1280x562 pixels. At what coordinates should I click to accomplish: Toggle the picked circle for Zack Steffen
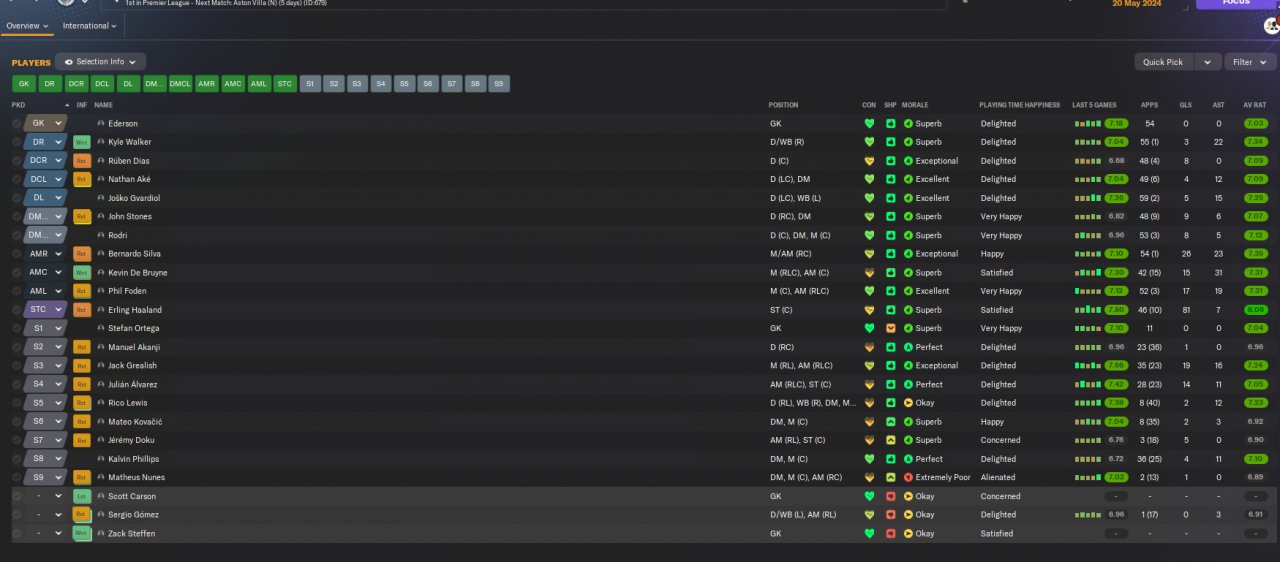pyautogui.click(x=17, y=534)
